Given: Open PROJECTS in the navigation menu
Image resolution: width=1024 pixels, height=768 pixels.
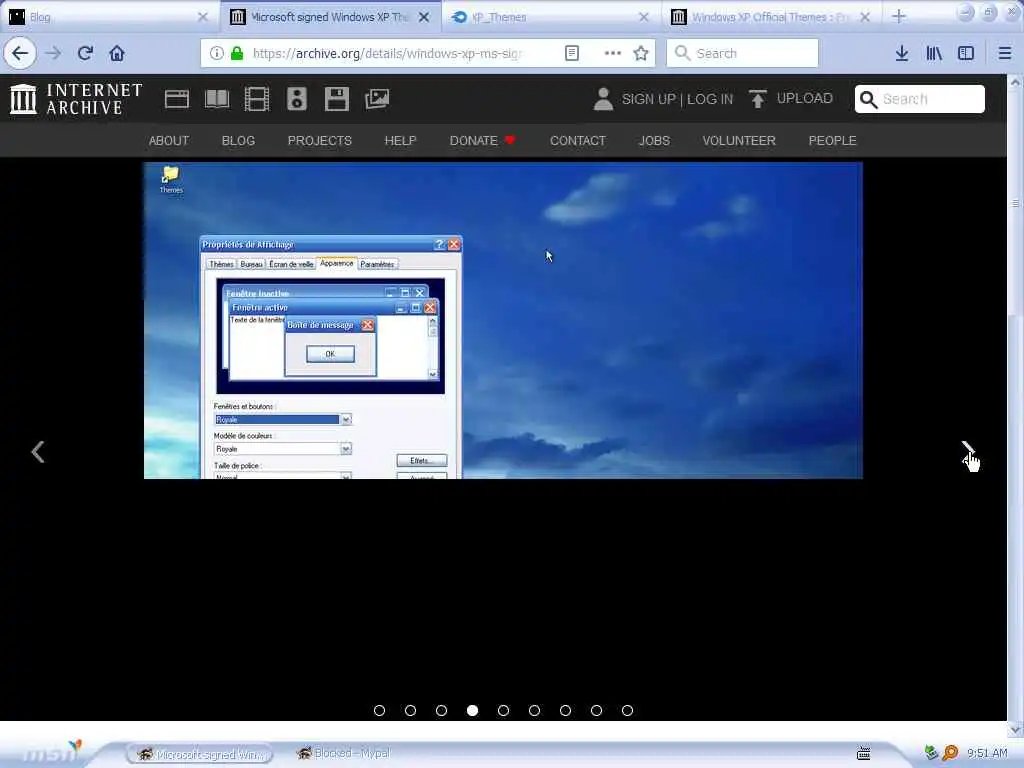Looking at the screenshot, I should 319,140.
